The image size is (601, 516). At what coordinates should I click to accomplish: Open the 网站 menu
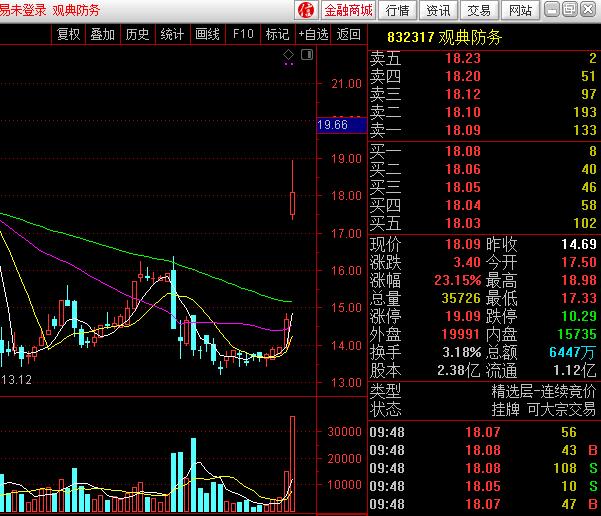520,11
